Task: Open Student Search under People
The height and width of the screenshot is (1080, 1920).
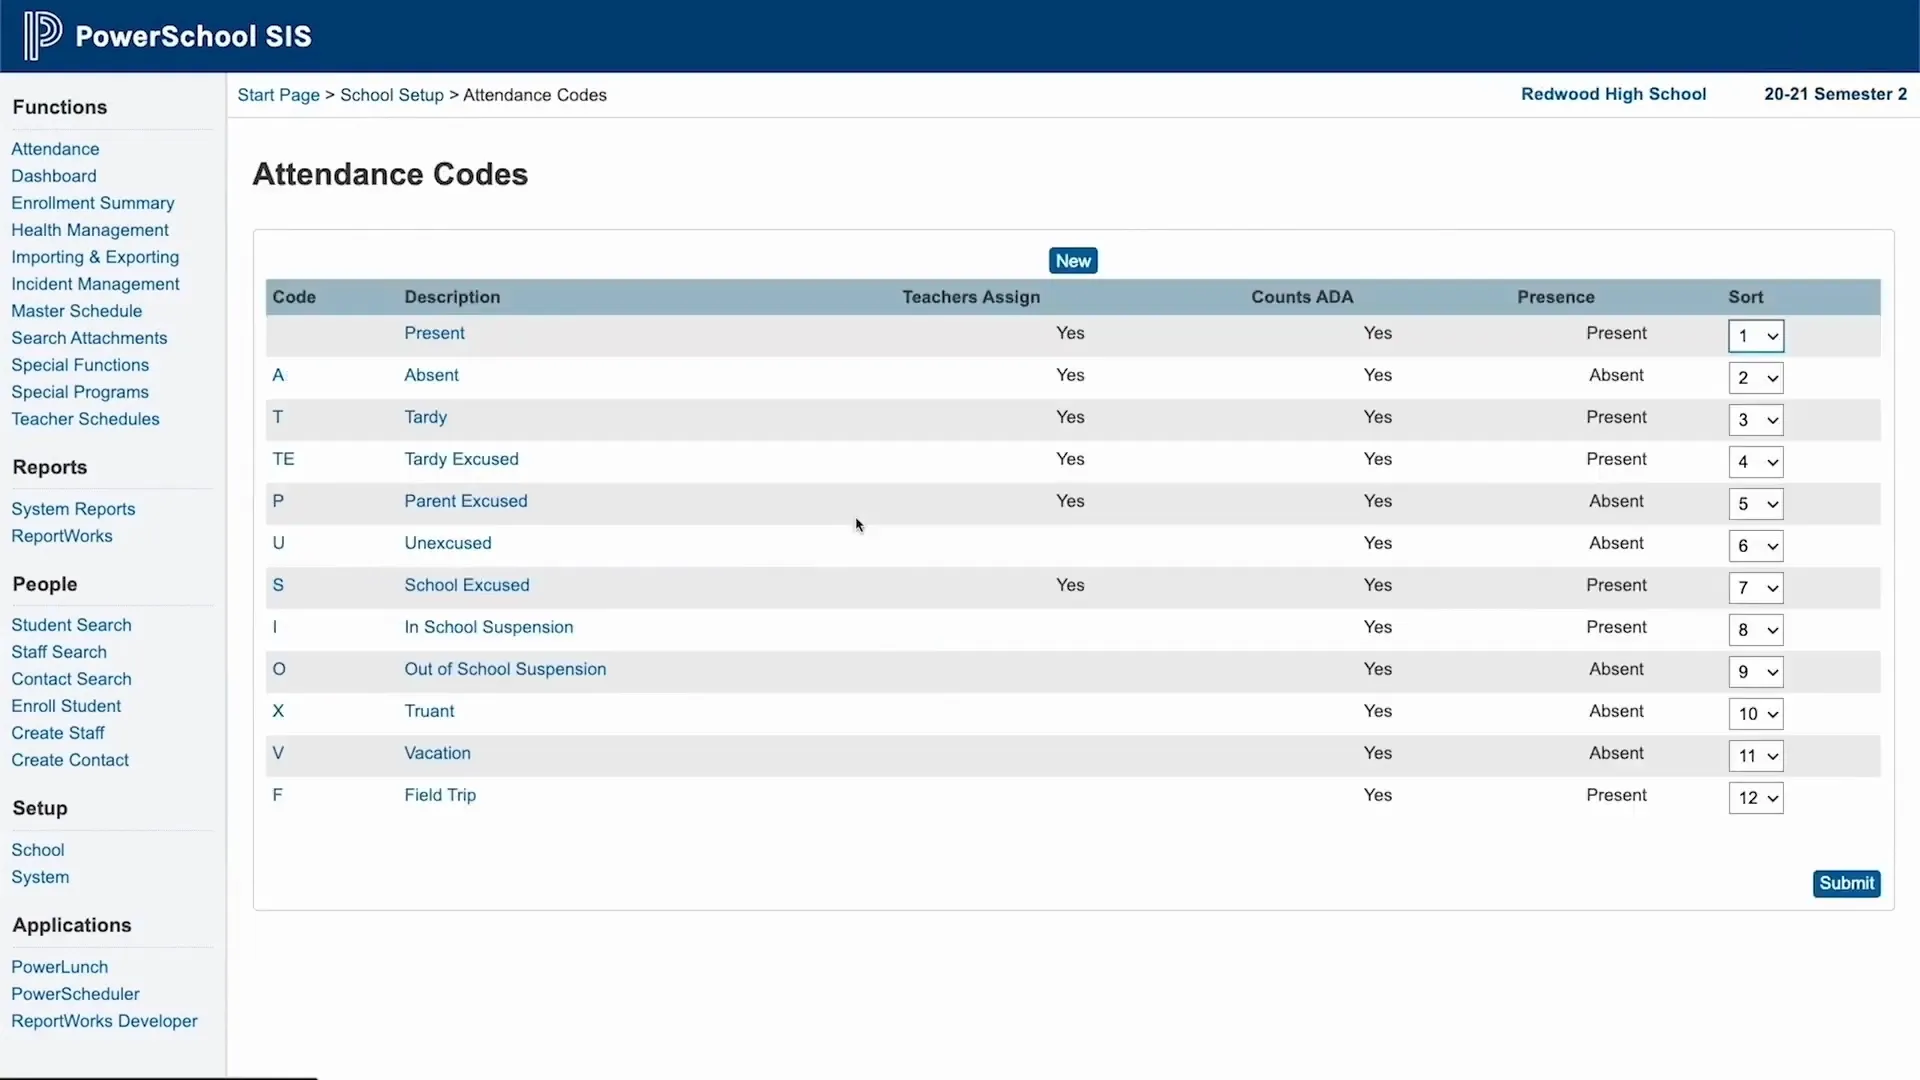Action: tap(71, 624)
